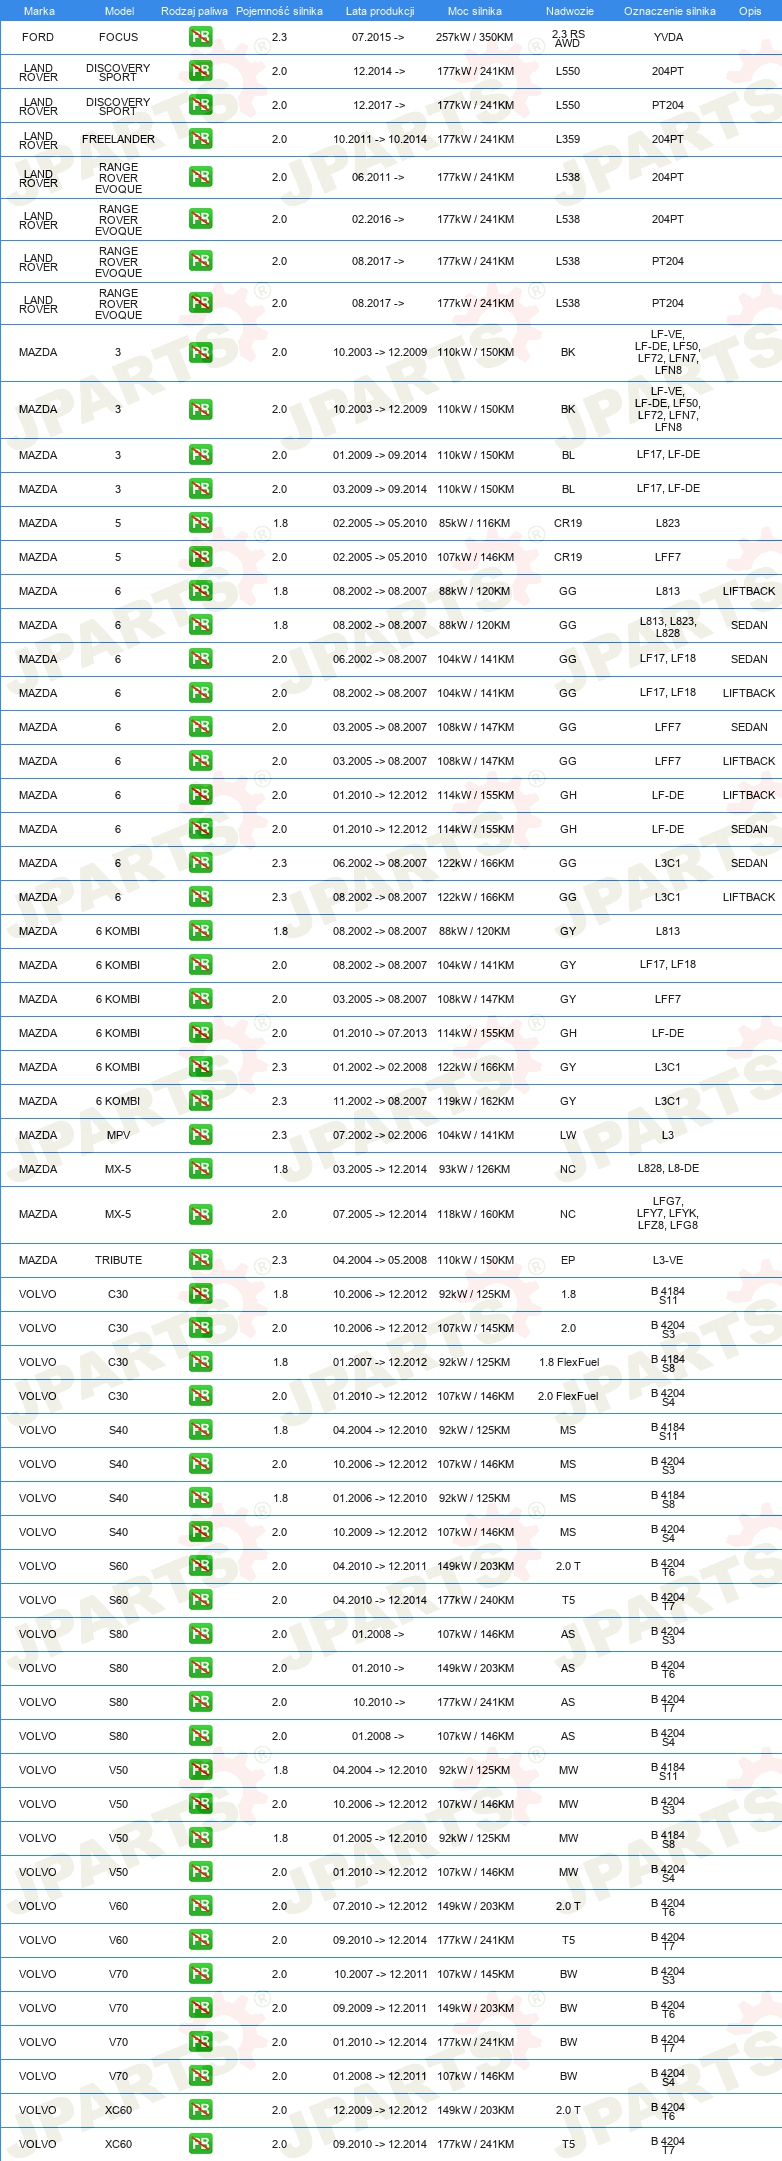Click fuel icon in the MAZDA MPV row

(x=200, y=1135)
